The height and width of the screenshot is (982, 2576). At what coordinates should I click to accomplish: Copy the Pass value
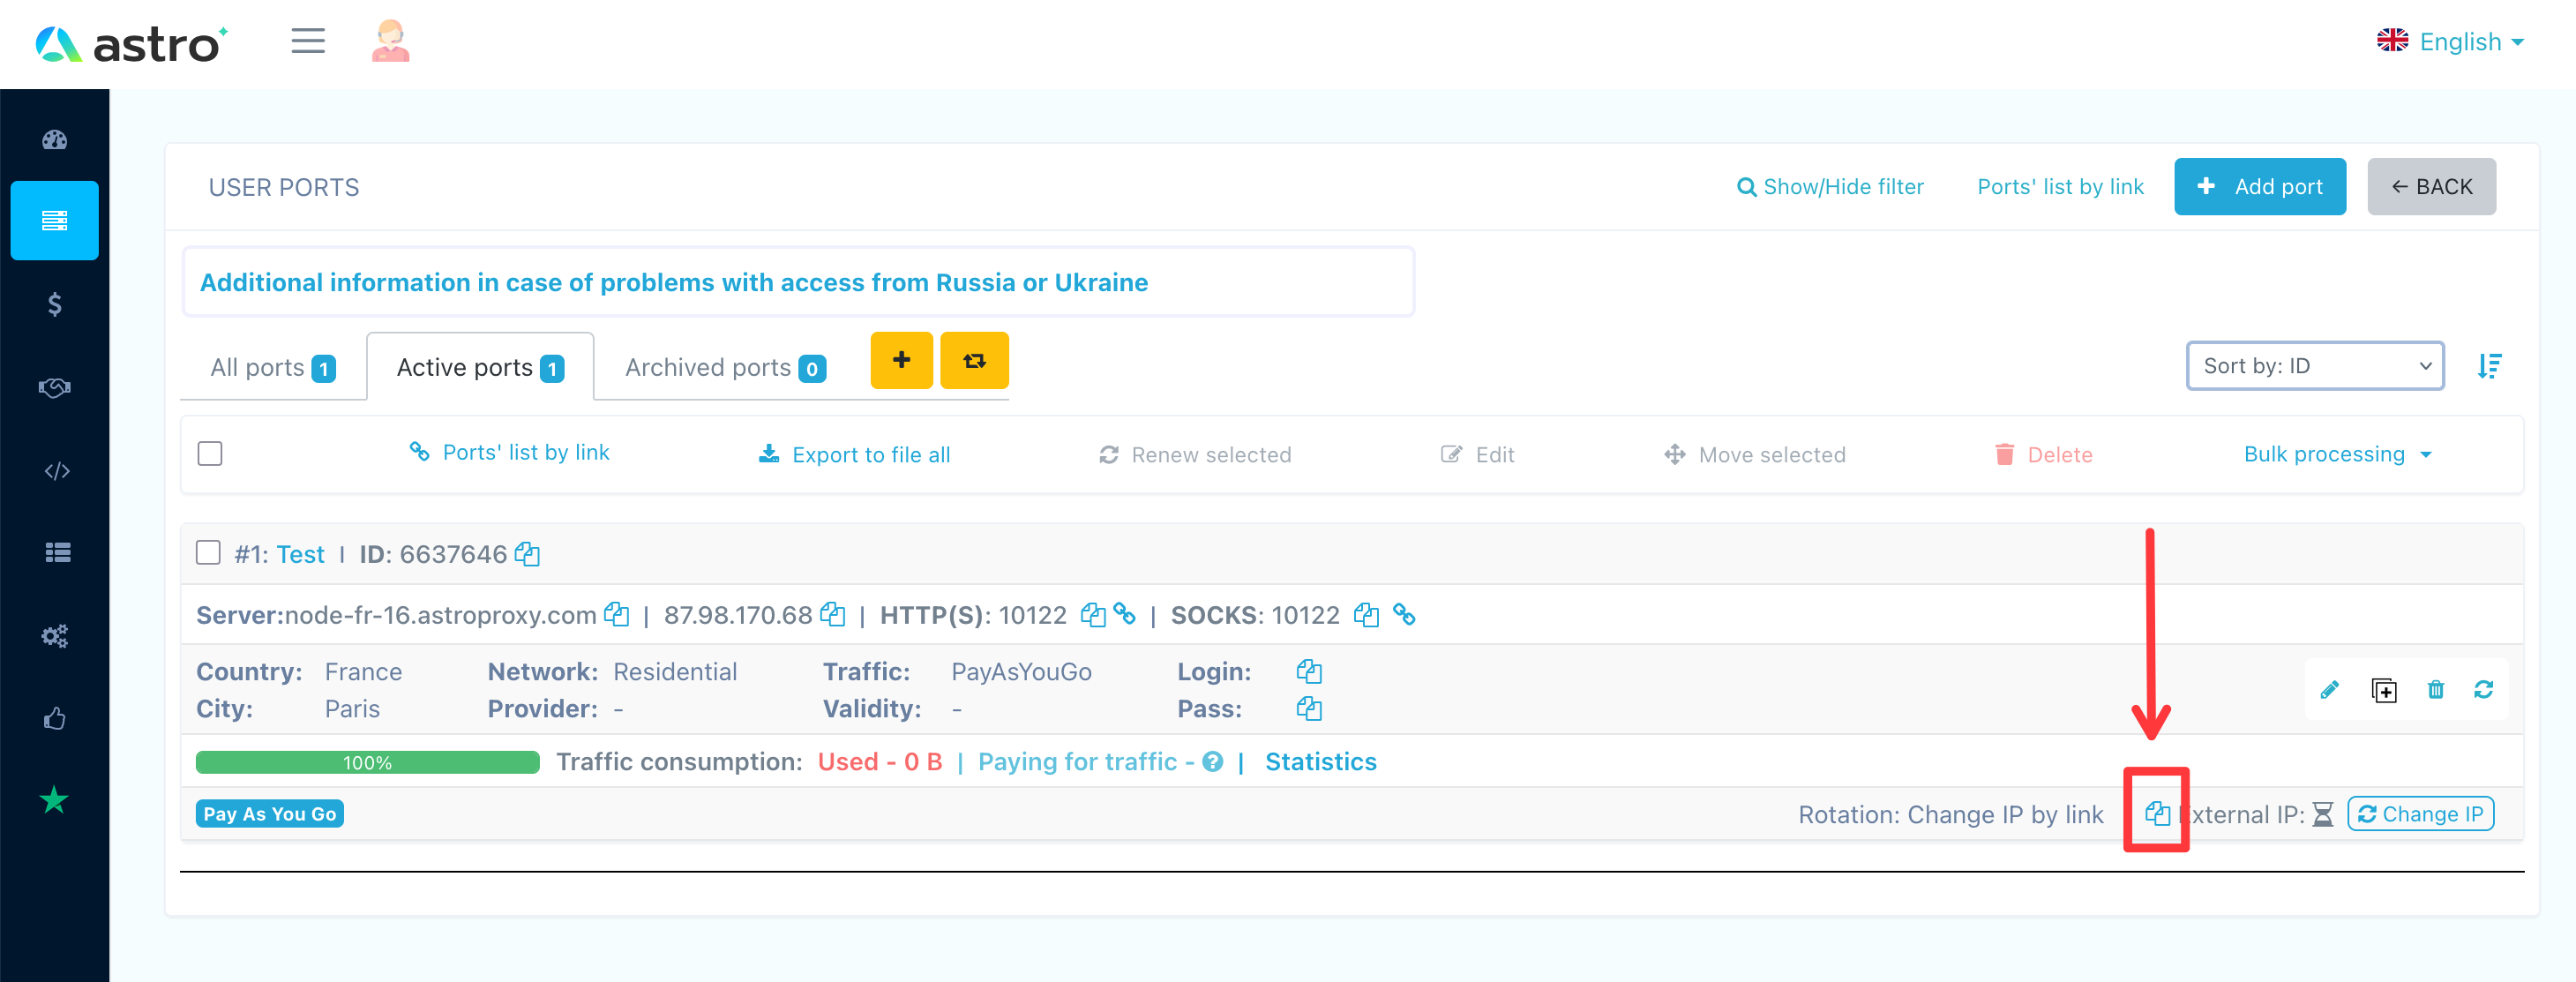point(1309,708)
